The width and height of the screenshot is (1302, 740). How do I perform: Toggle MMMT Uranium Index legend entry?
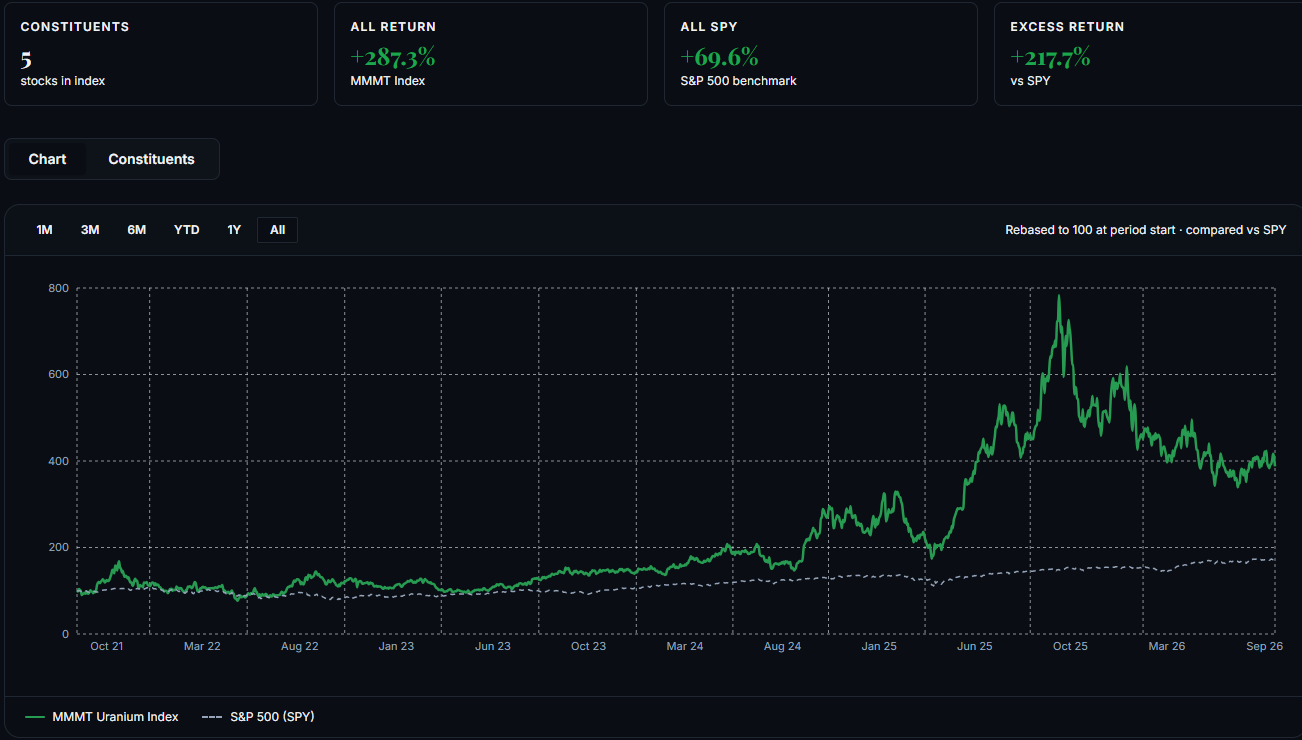click(x=102, y=716)
